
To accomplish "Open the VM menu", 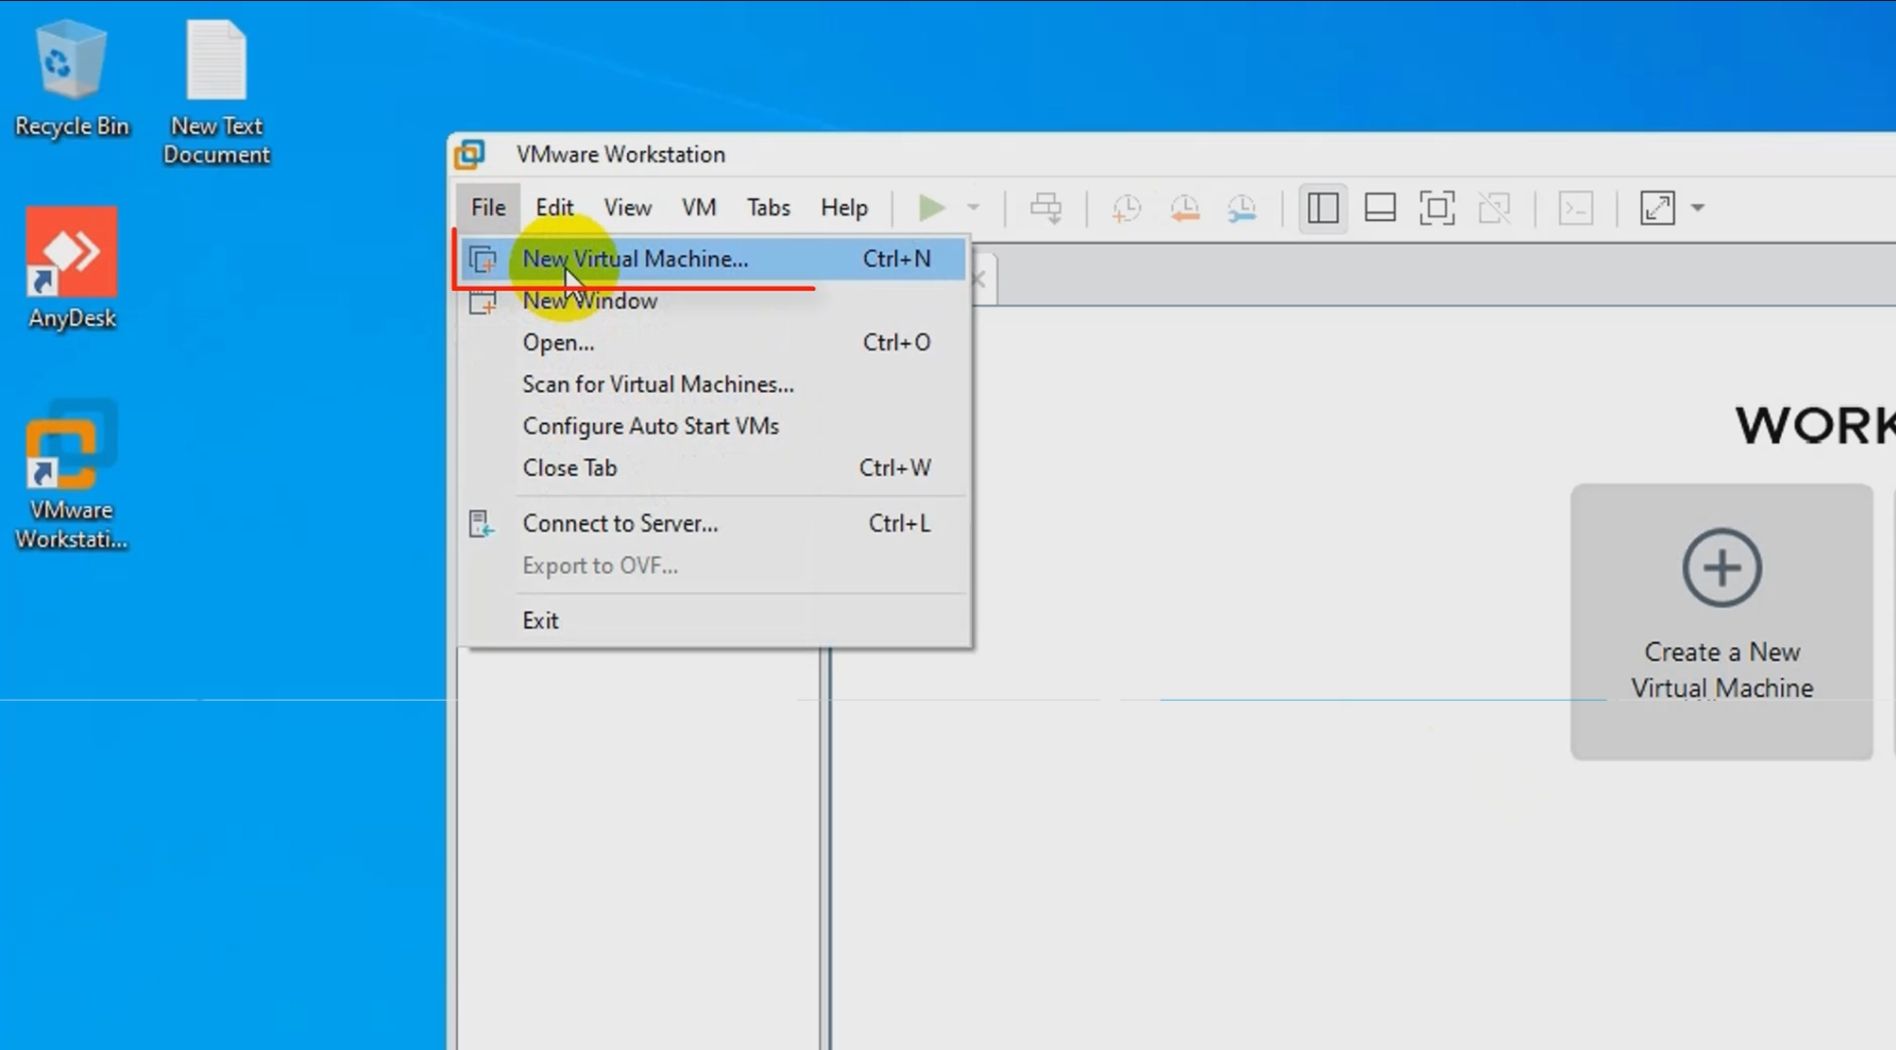I will pos(699,208).
